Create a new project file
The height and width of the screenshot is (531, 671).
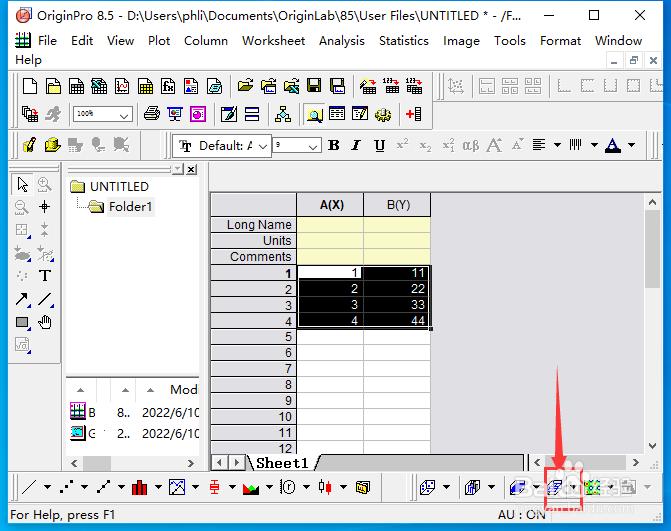[30, 86]
